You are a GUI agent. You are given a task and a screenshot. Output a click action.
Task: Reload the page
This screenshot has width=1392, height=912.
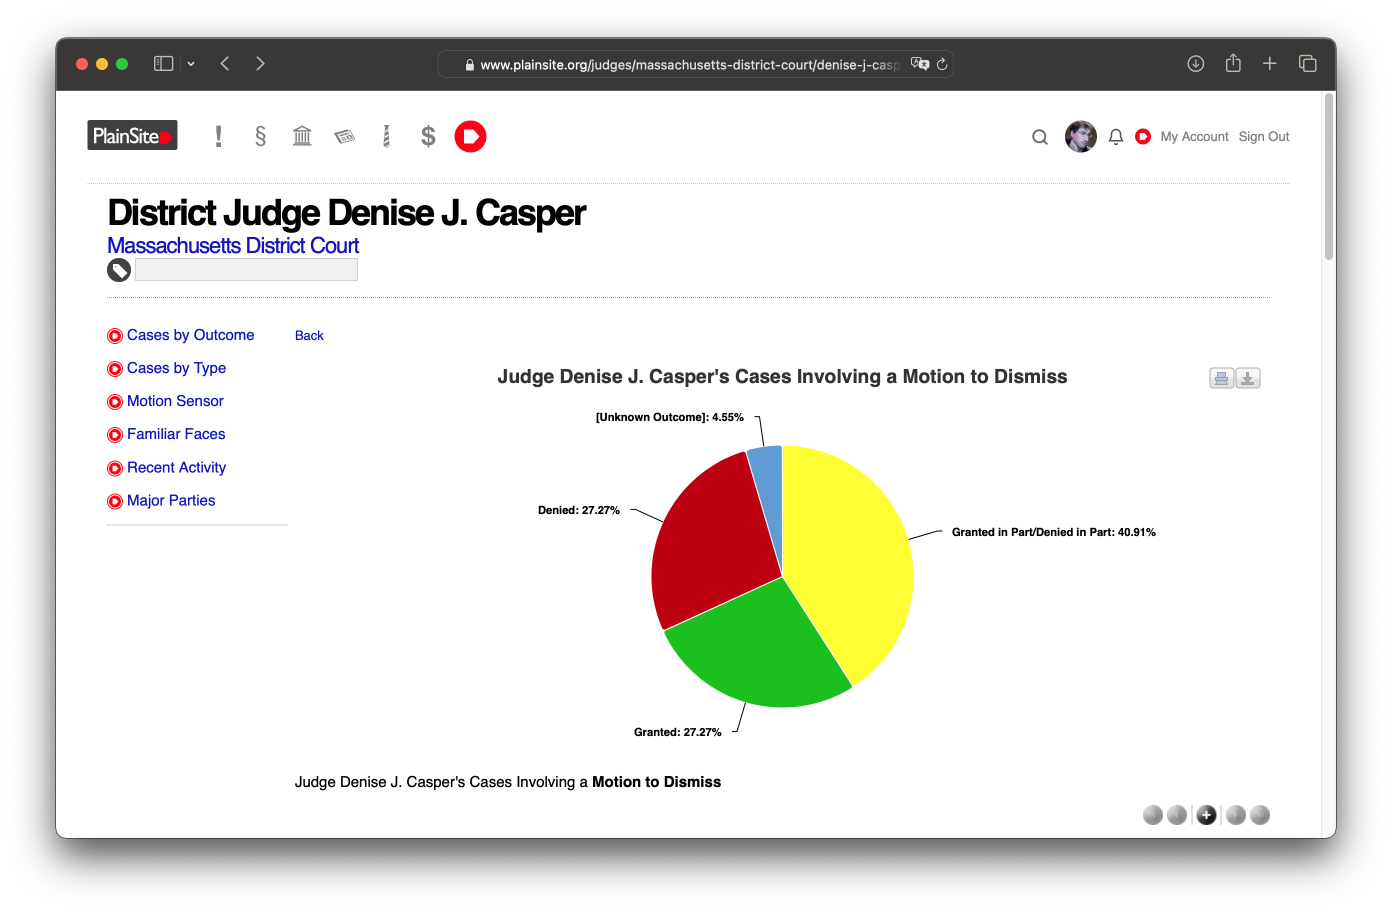(942, 64)
